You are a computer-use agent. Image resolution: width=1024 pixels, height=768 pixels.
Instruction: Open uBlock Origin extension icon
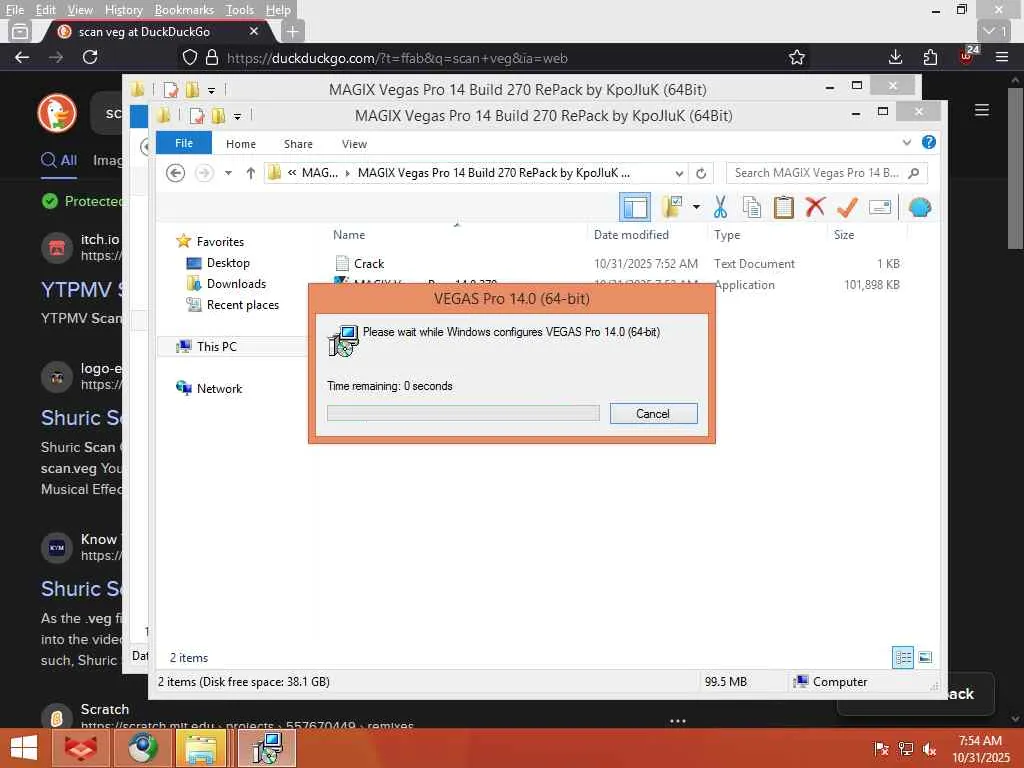967,56
